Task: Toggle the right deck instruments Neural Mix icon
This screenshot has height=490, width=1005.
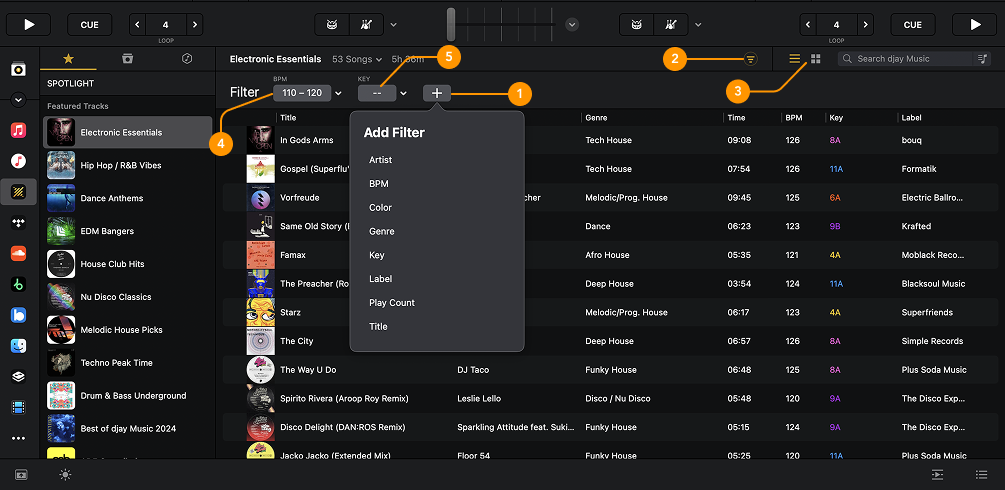Action: coord(671,25)
